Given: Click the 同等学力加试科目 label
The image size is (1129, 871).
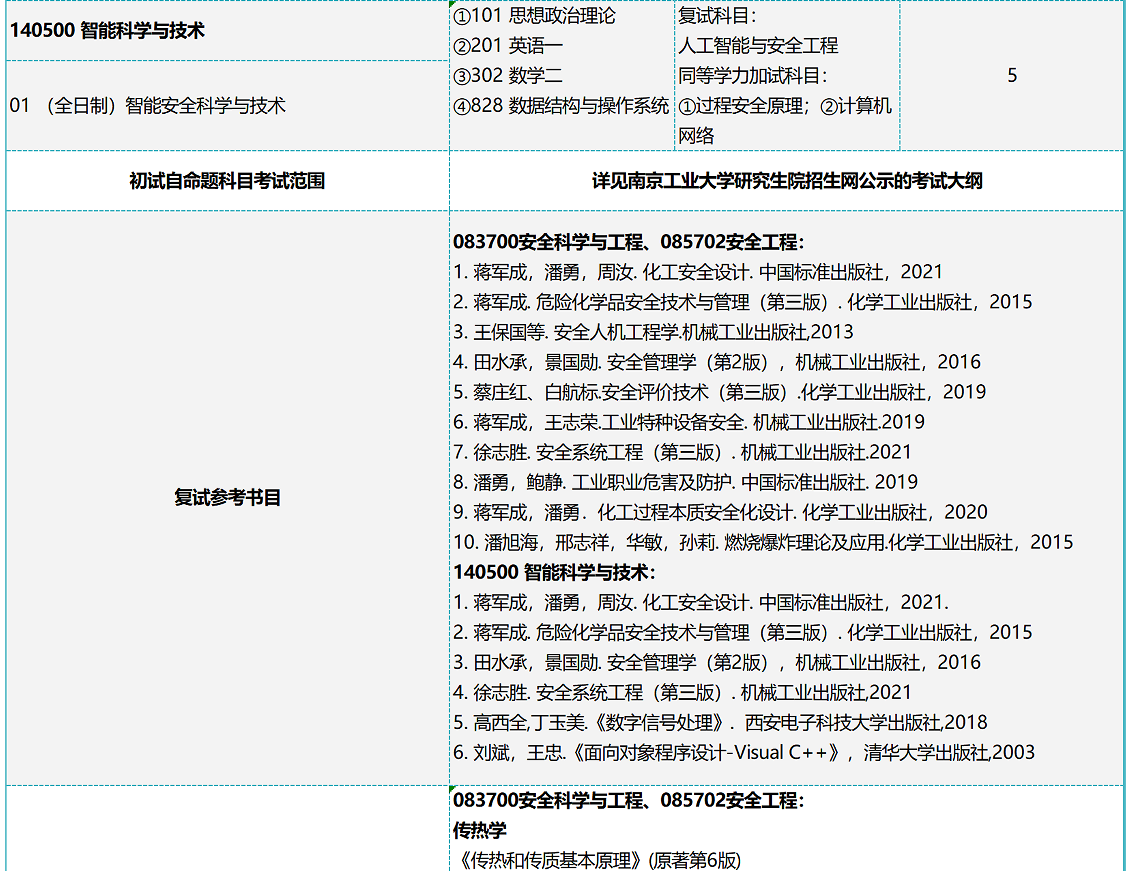Looking at the screenshot, I should [753, 76].
